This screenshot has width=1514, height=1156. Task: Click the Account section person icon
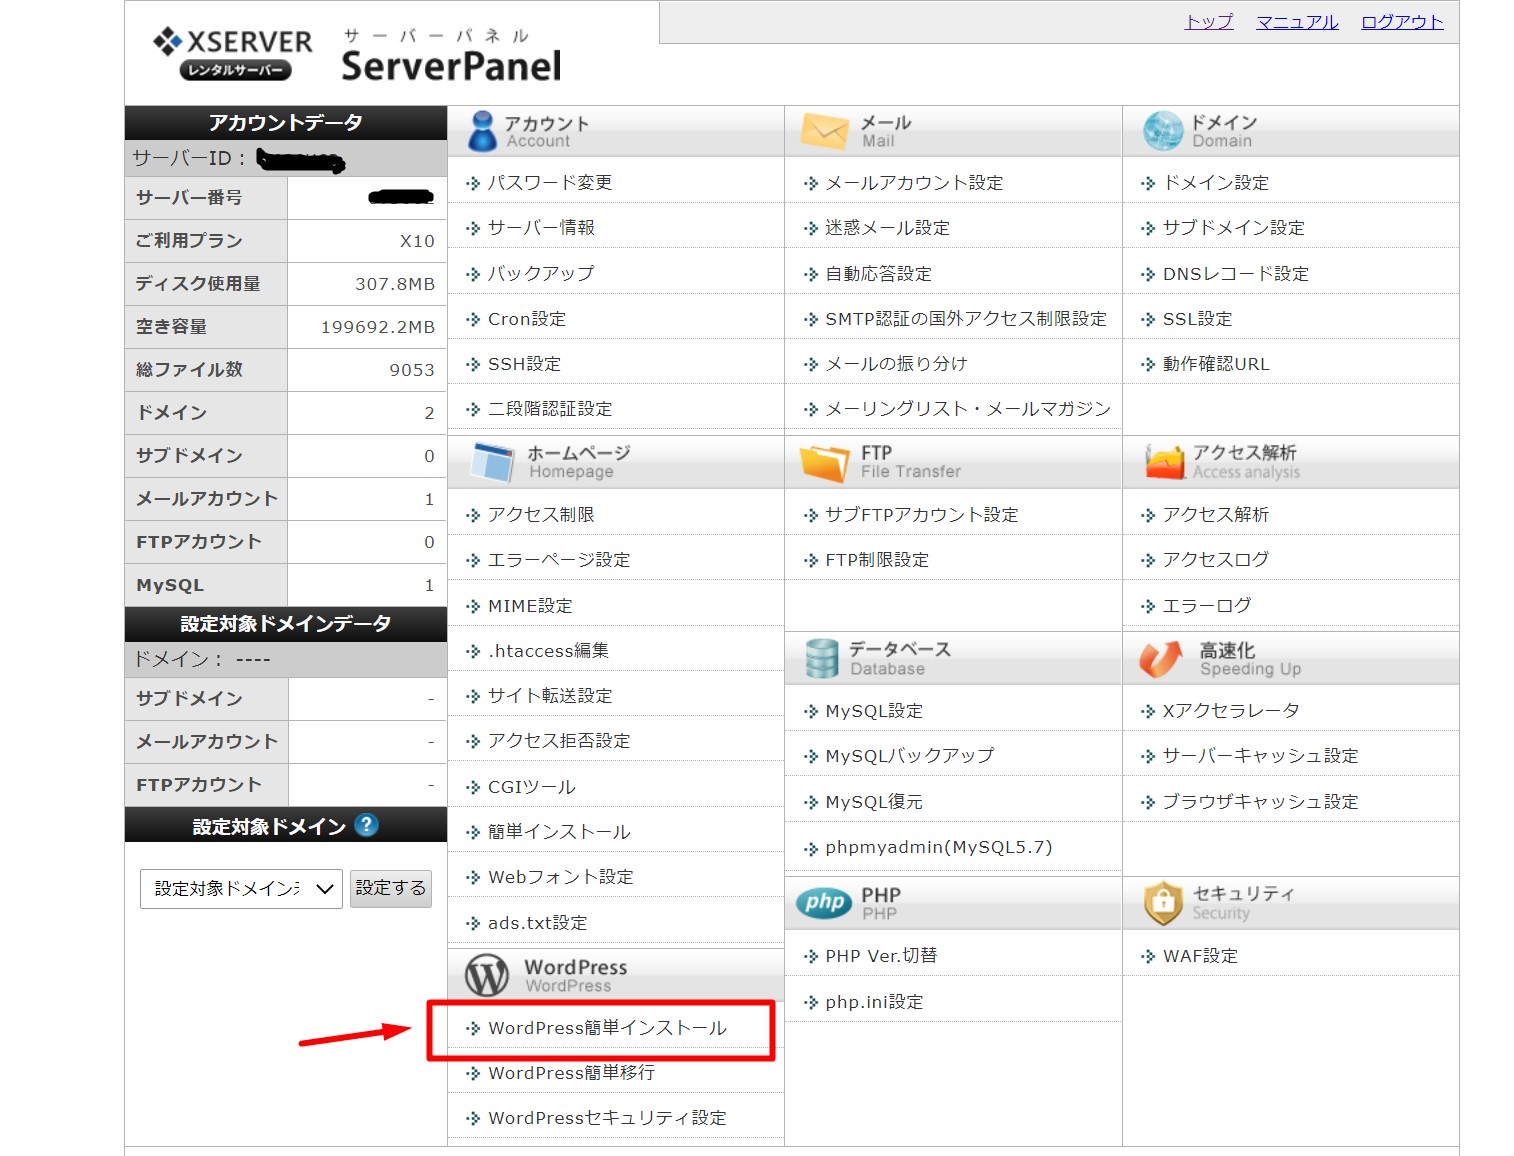click(482, 131)
